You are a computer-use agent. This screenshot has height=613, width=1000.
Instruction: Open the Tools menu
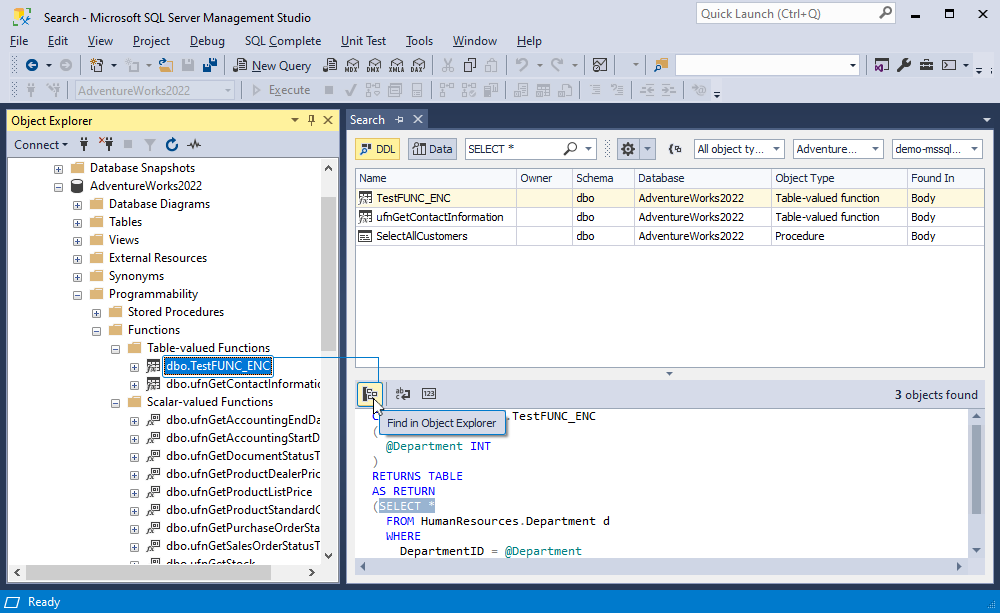pyautogui.click(x=419, y=41)
